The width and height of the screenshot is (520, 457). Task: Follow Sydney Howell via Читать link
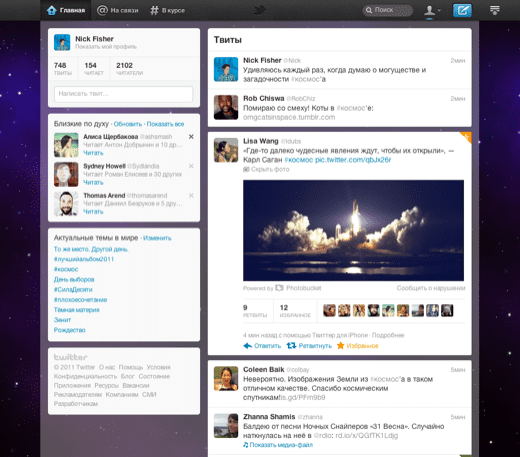coord(93,182)
